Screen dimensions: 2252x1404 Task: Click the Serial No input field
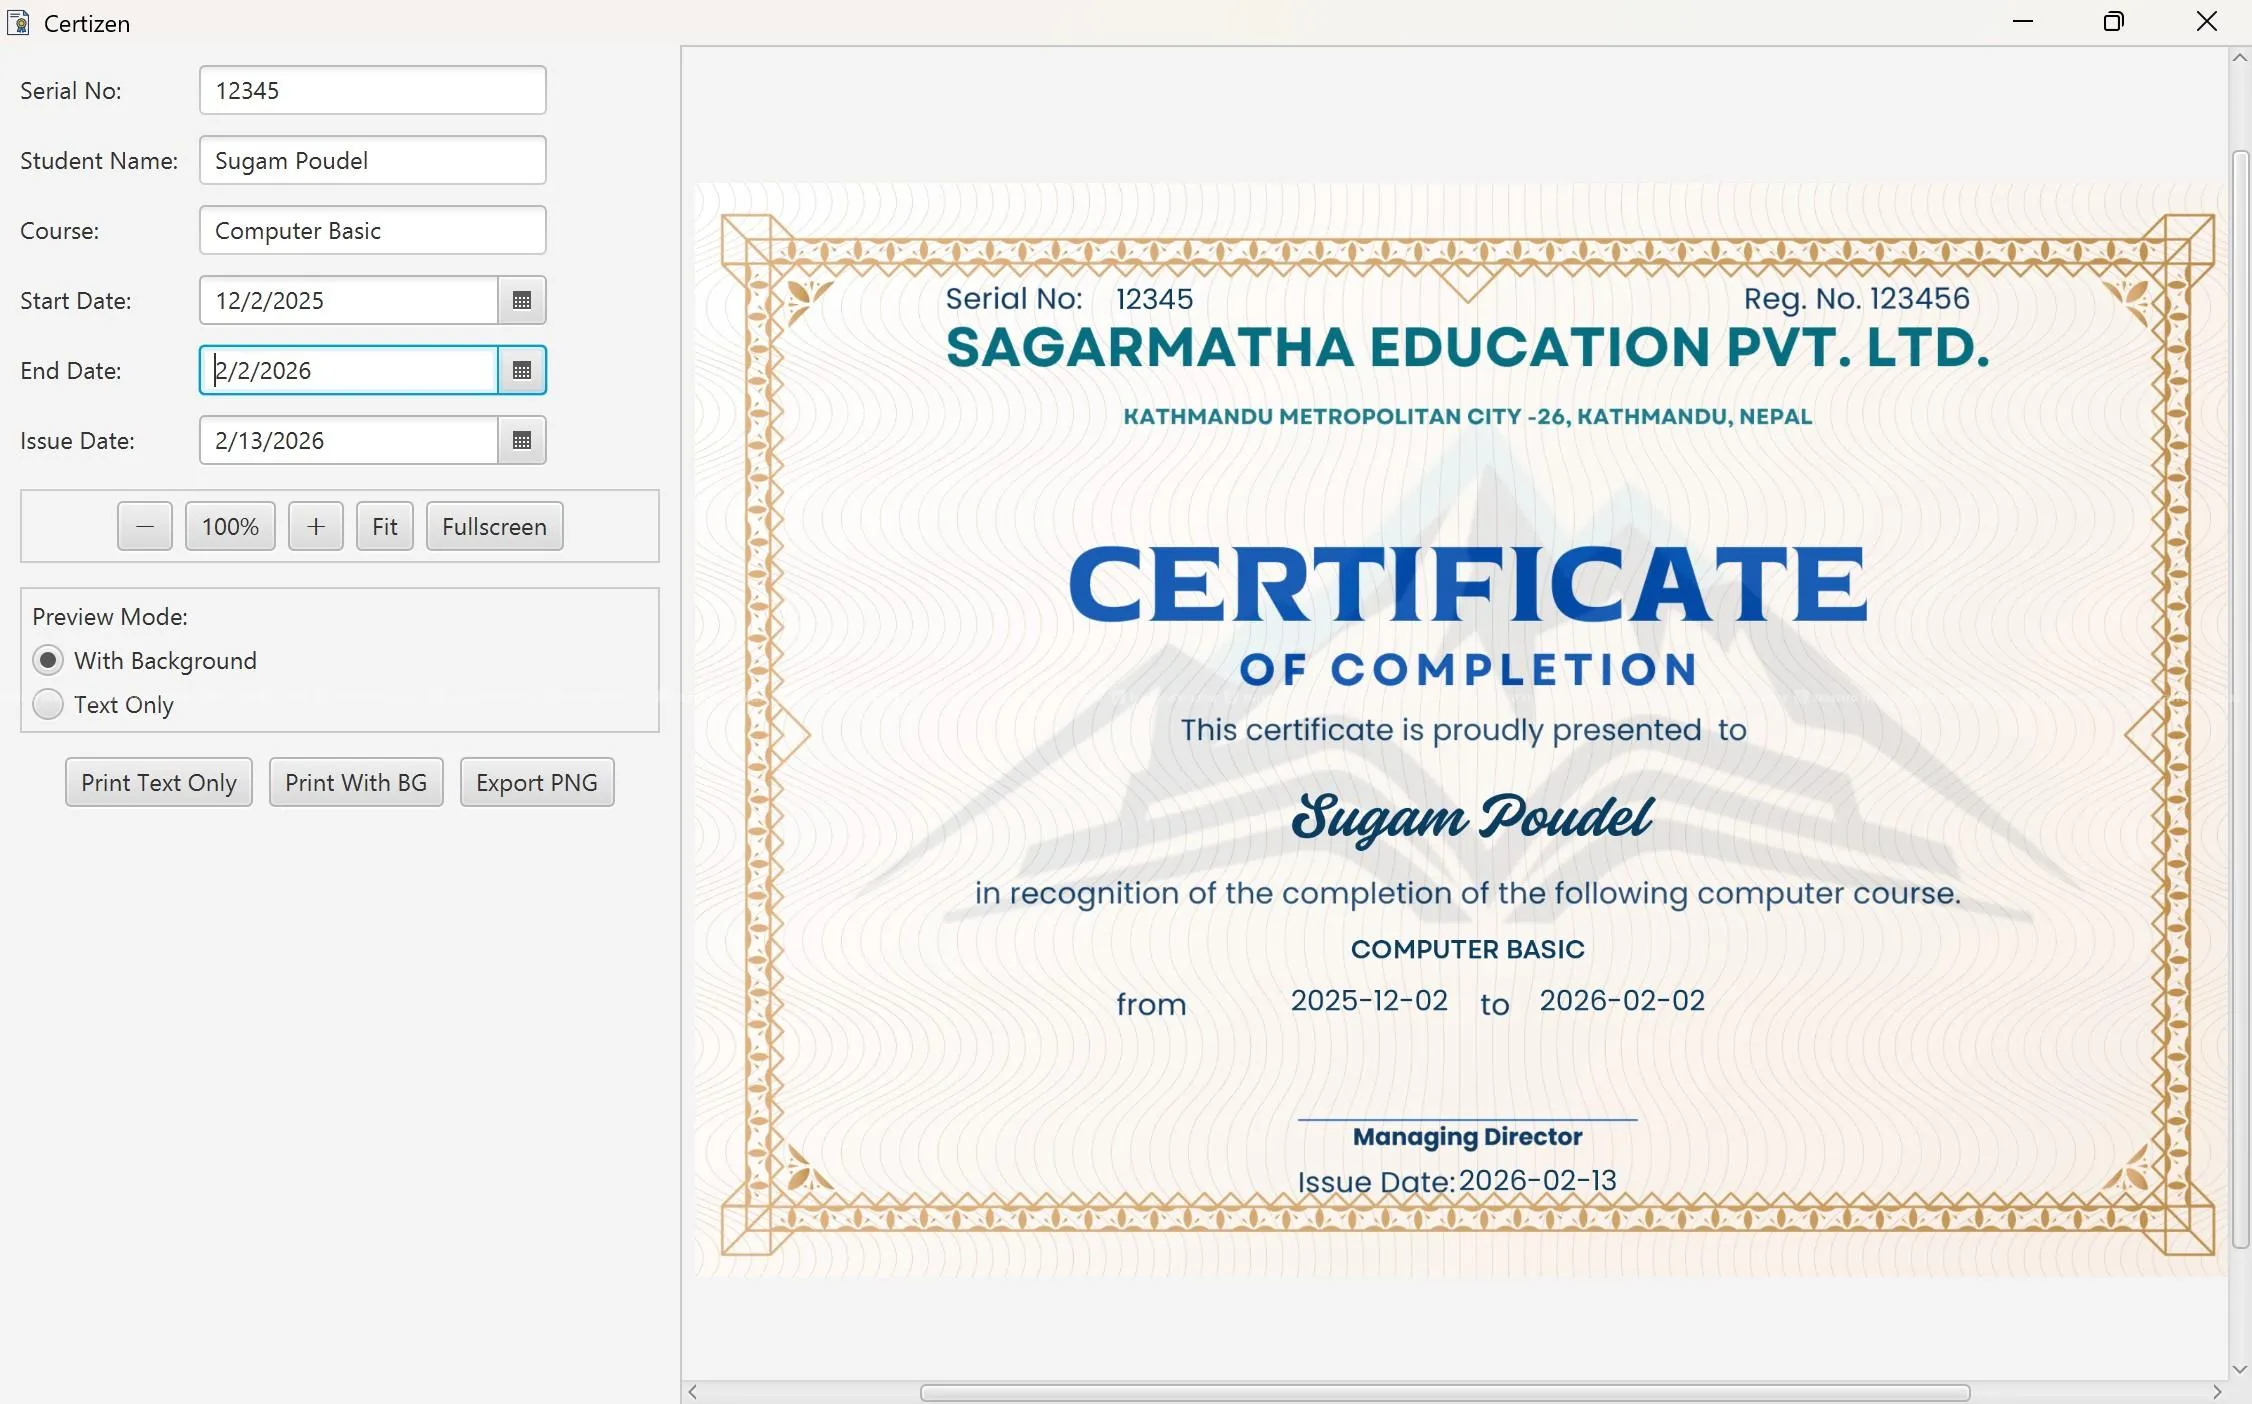click(x=372, y=90)
